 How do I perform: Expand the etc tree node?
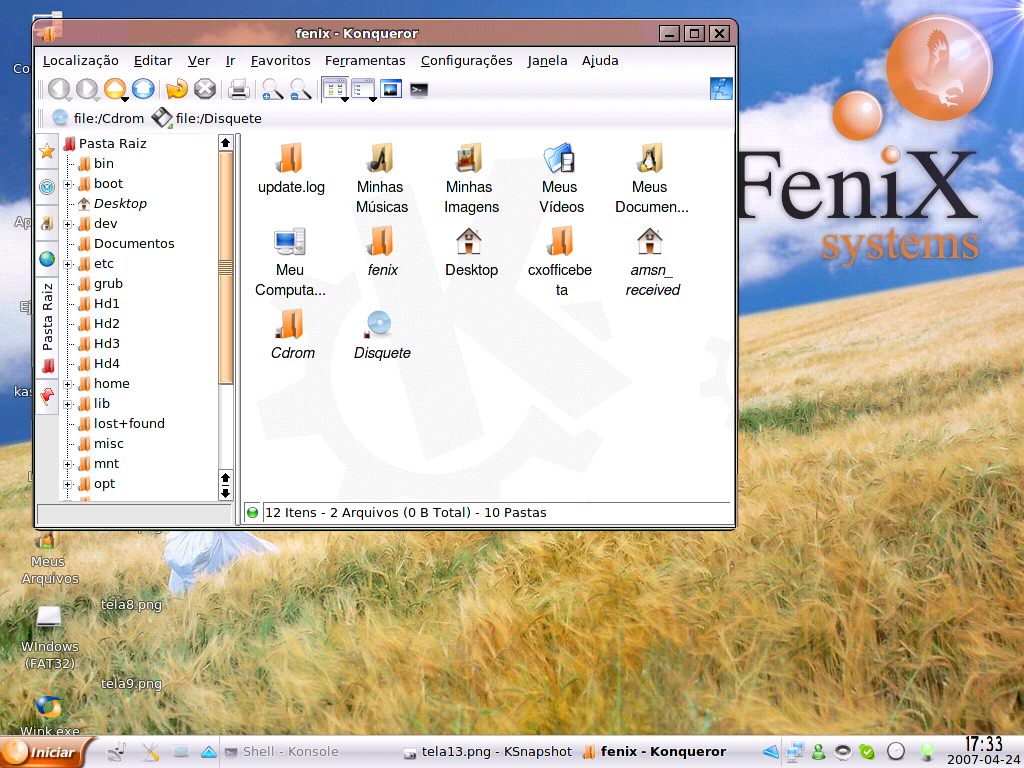point(67,264)
